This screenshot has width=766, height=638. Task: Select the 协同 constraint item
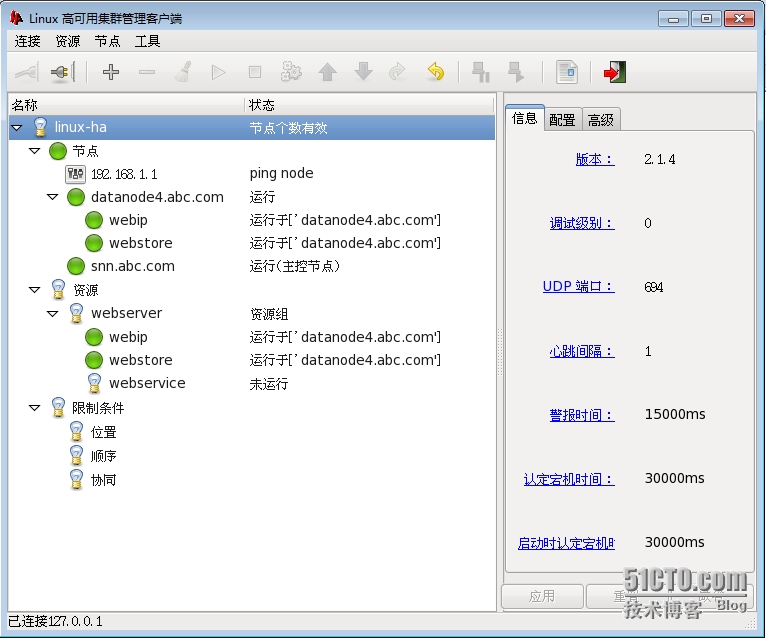click(103, 480)
